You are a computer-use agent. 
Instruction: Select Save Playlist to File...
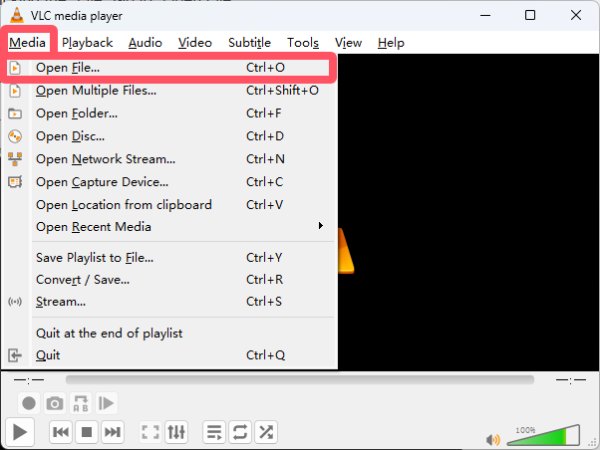[x=169, y=258]
